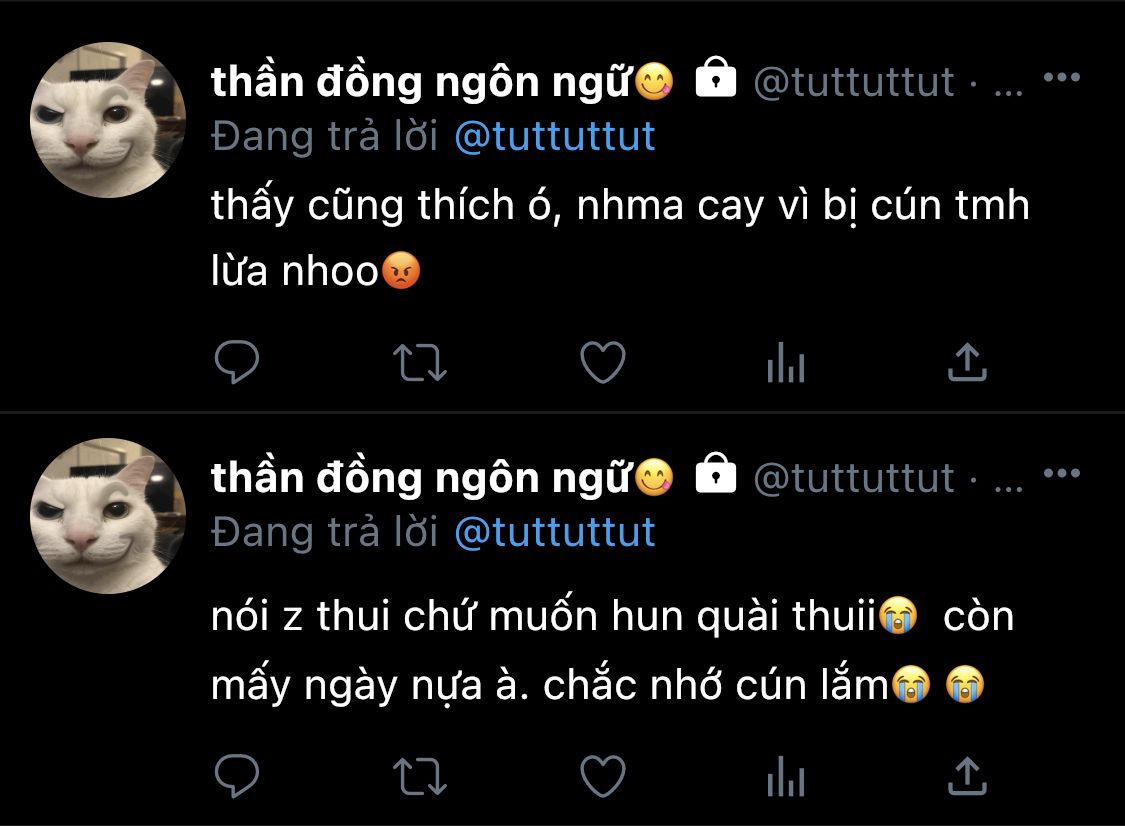Like the second tweet with crying emojis

(x=603, y=776)
